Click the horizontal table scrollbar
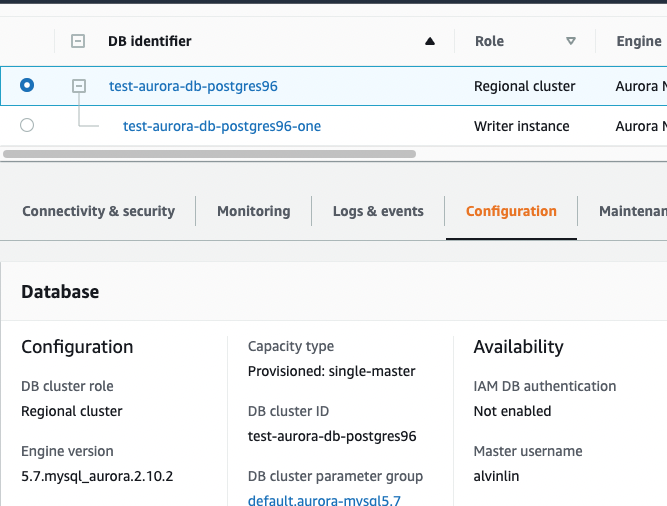This screenshot has width=667, height=506. click(210, 154)
